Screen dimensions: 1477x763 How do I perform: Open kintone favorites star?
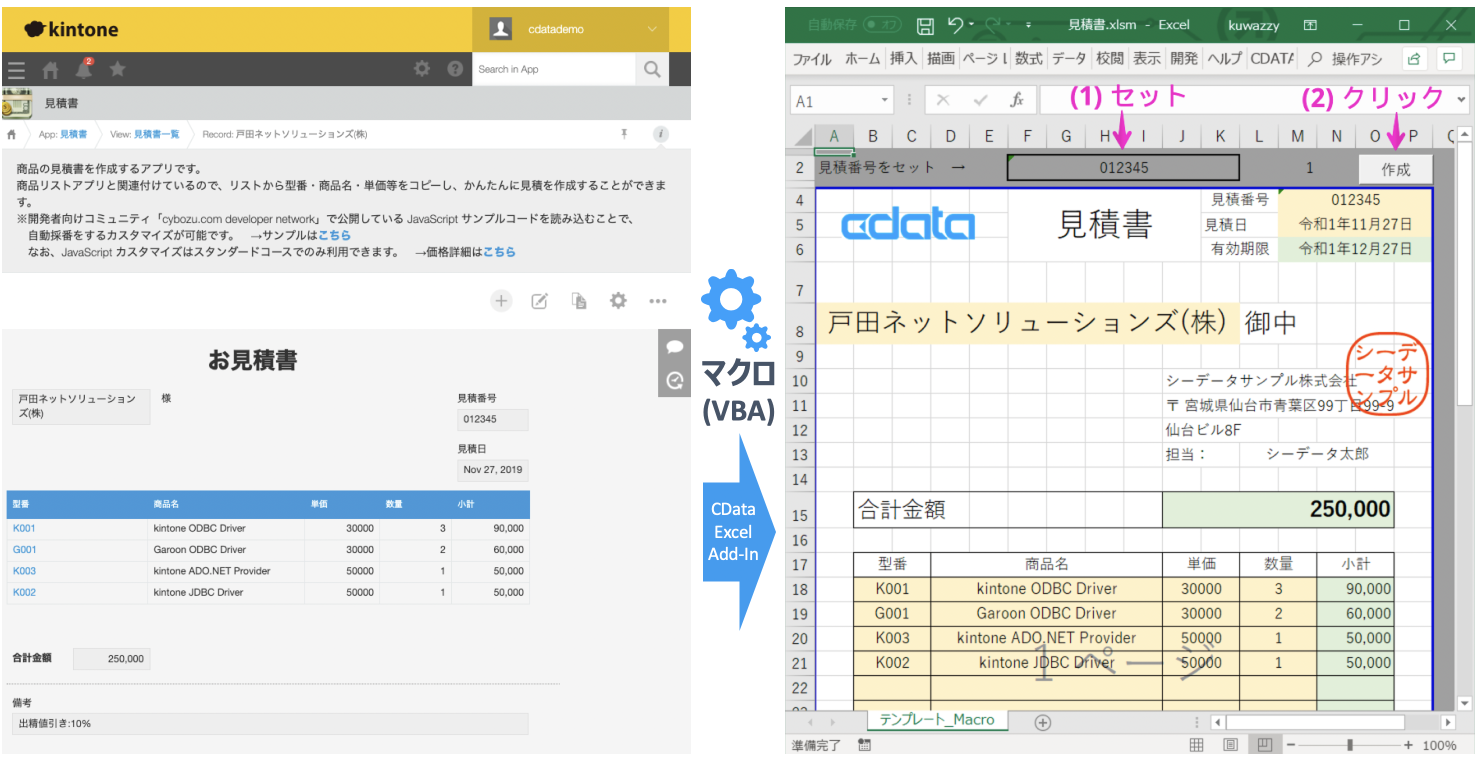pyautogui.click(x=117, y=69)
